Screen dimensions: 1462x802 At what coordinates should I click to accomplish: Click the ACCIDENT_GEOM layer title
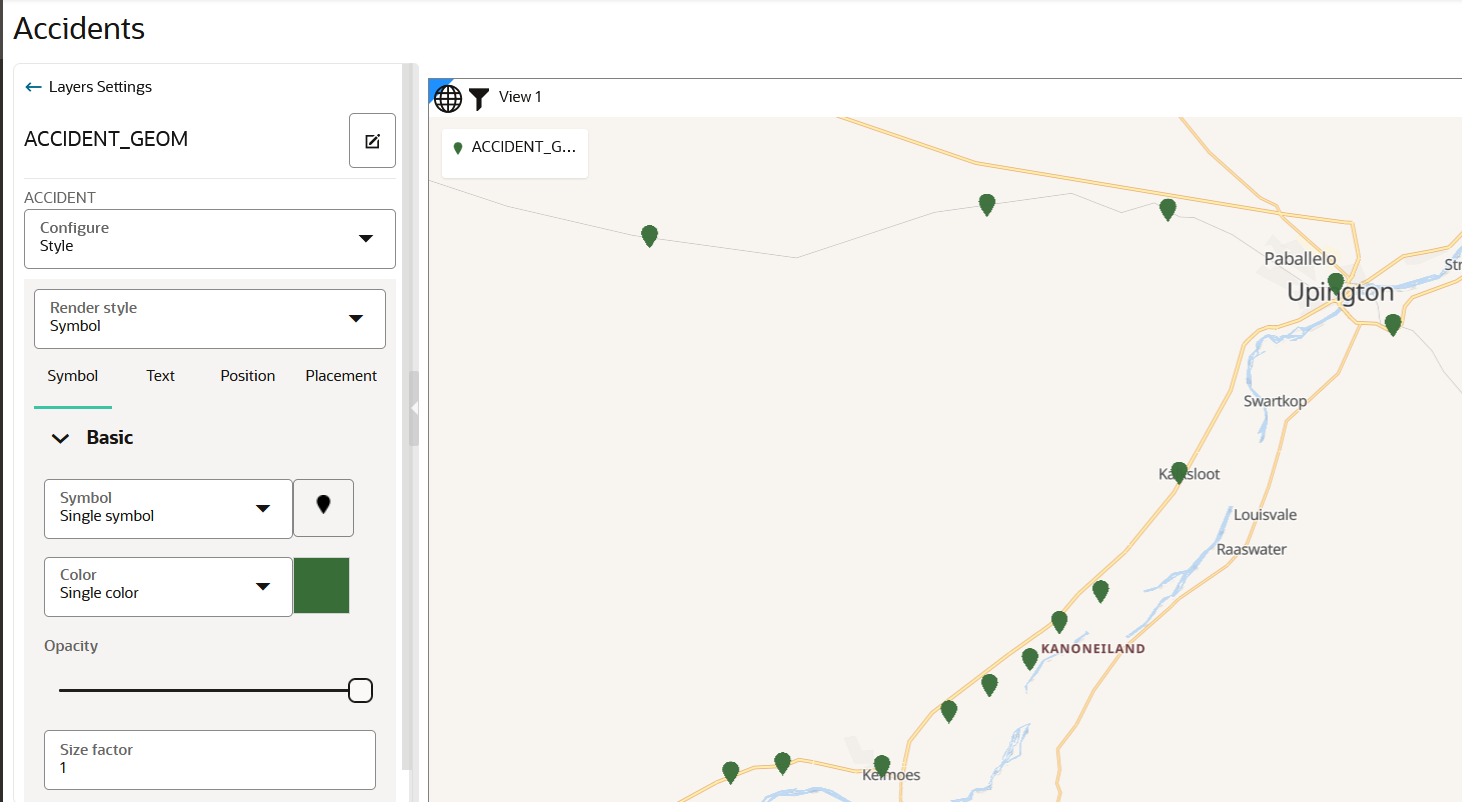click(106, 139)
